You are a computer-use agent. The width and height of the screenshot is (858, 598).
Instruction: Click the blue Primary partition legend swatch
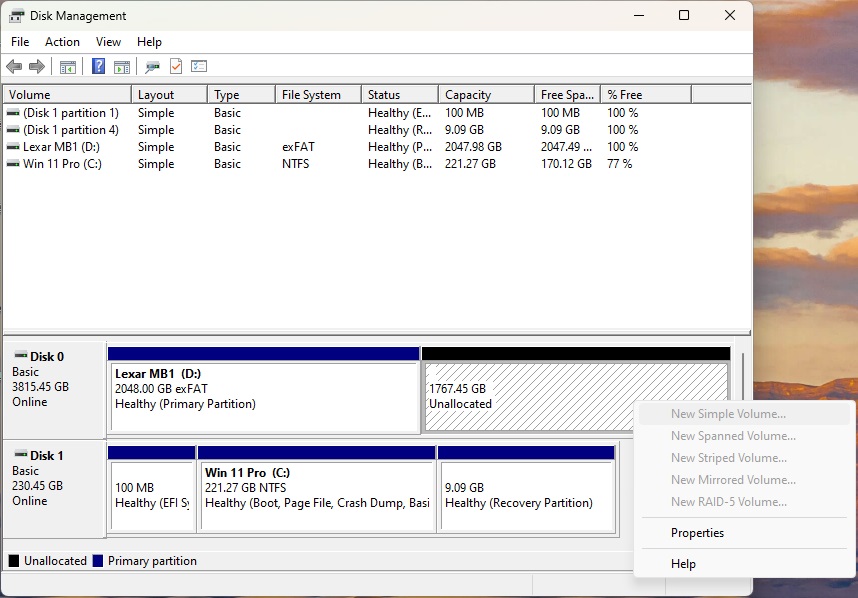(x=98, y=561)
